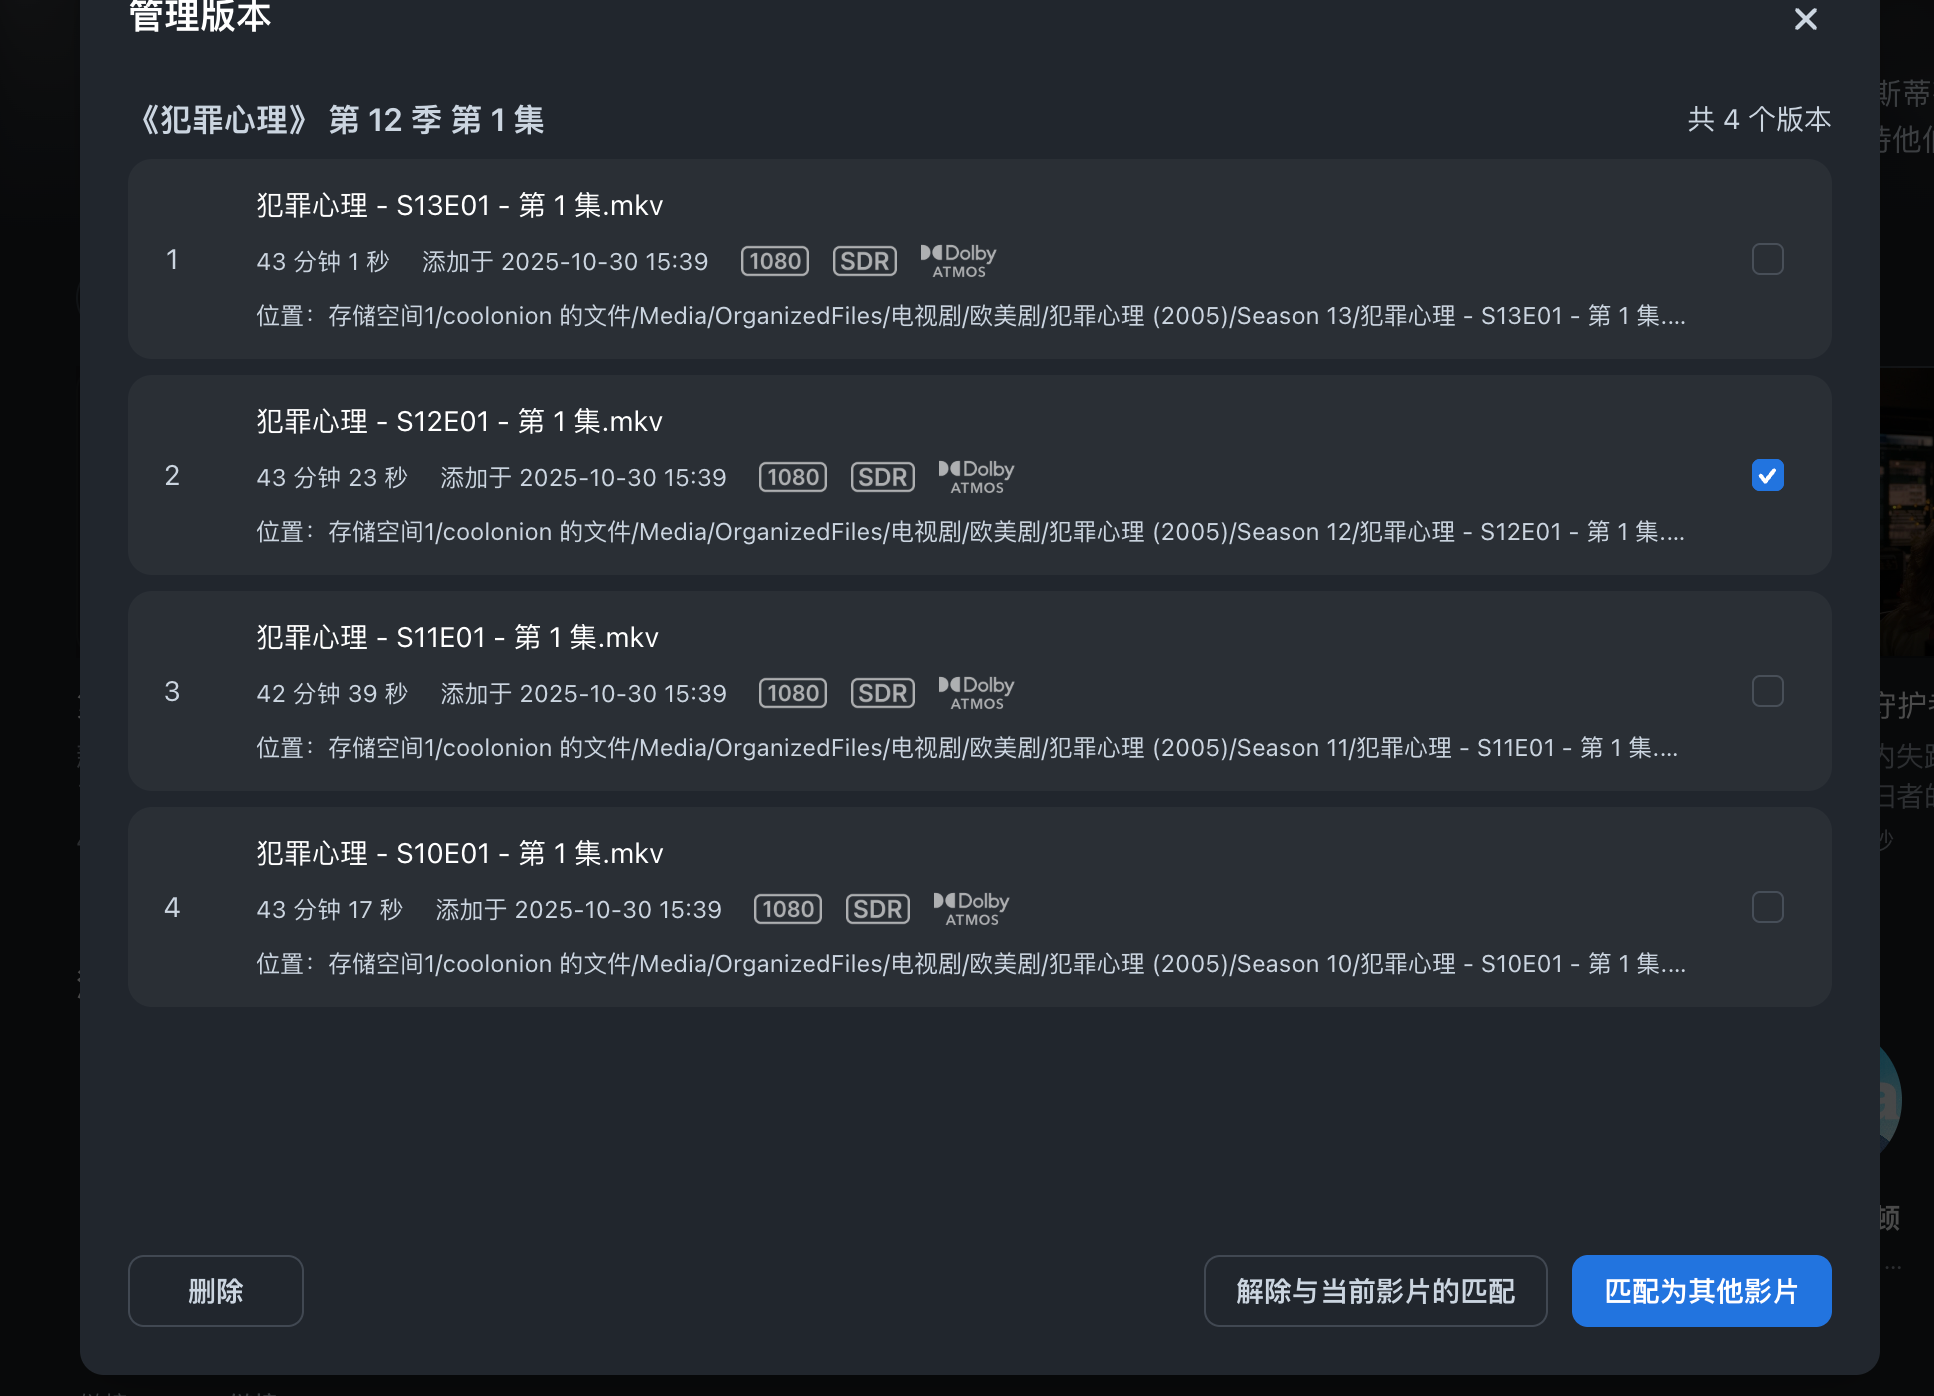
Task: Click the S11E01 file name title
Action: [x=457, y=637]
